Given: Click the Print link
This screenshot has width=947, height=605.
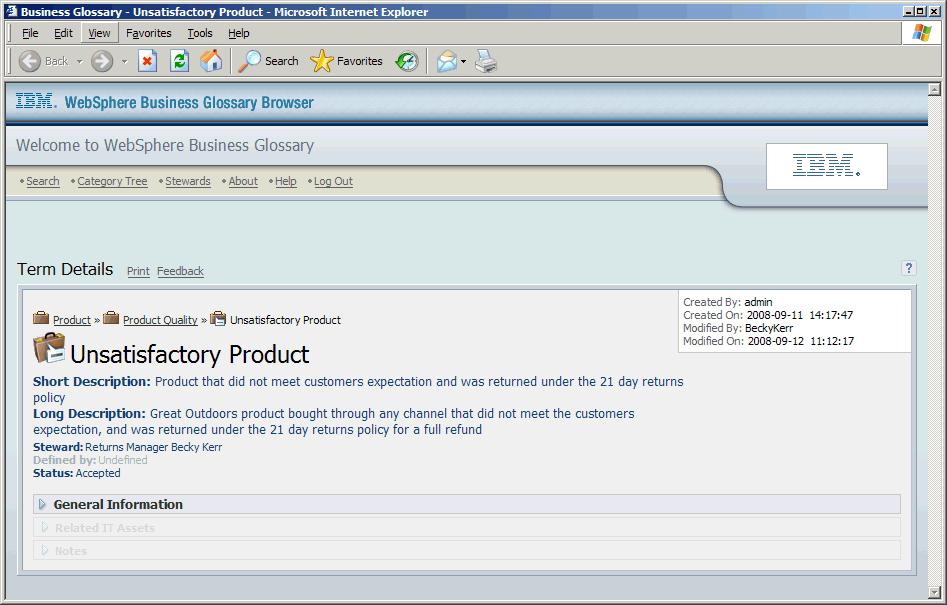Looking at the screenshot, I should [138, 271].
